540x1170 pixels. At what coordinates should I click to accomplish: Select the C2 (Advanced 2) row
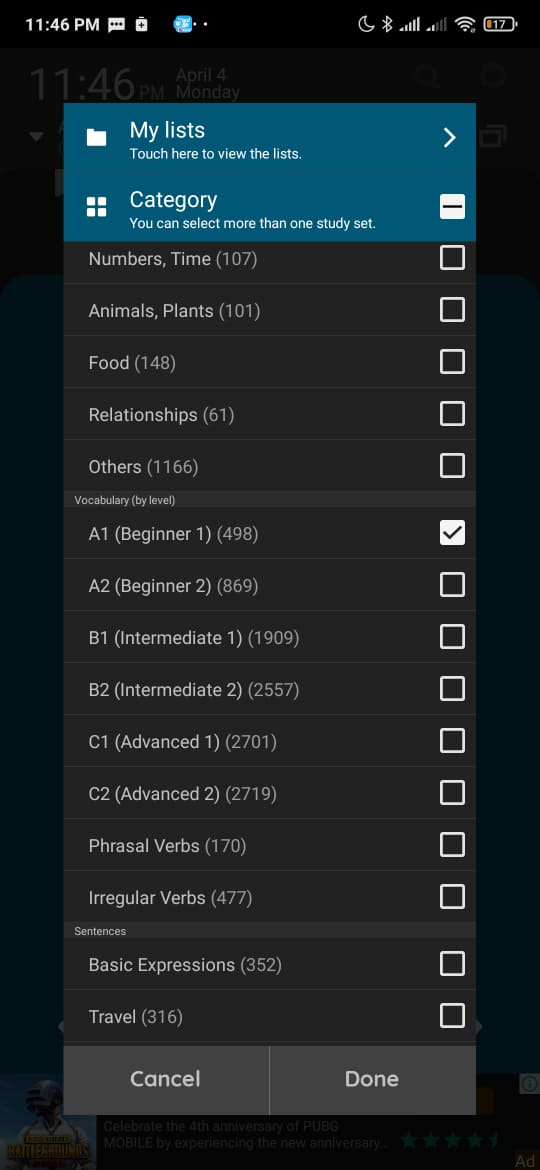click(269, 793)
